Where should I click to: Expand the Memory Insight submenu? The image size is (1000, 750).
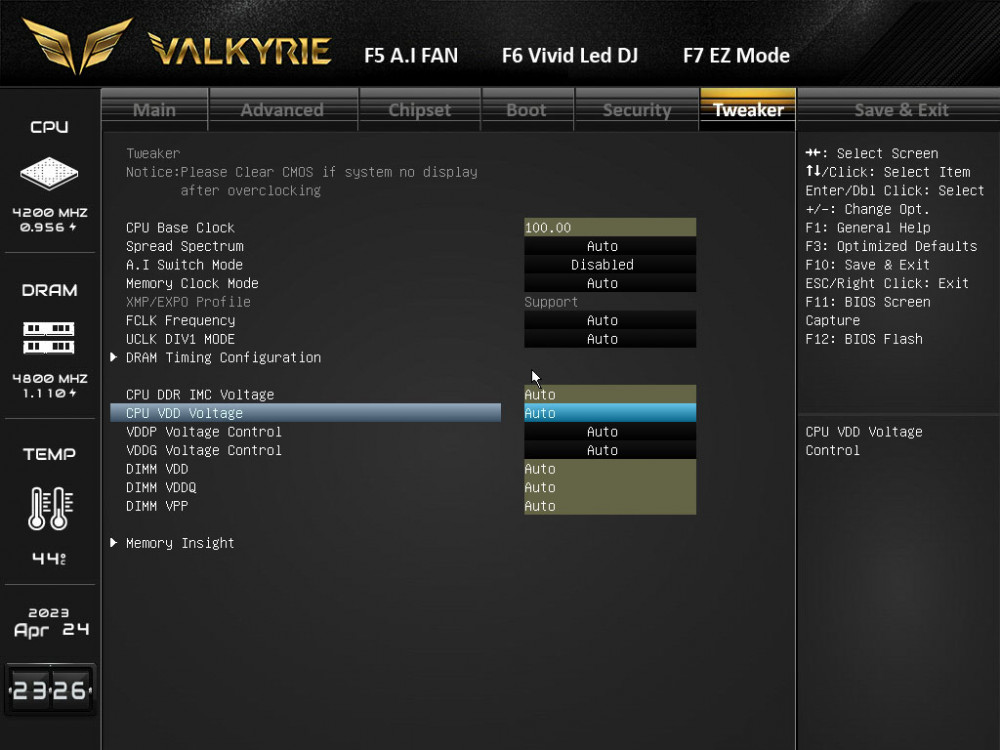click(x=179, y=543)
